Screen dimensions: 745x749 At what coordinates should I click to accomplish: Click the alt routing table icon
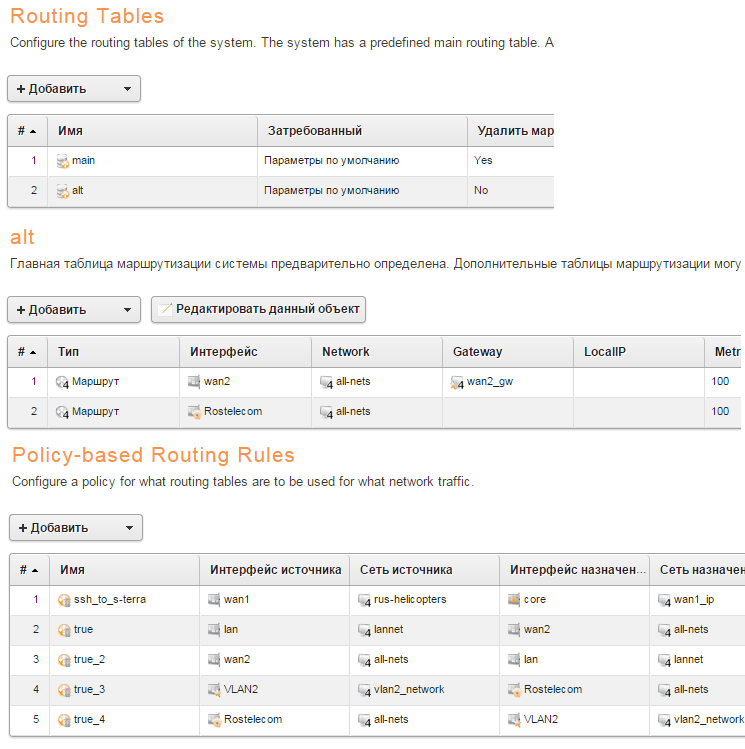[63, 191]
